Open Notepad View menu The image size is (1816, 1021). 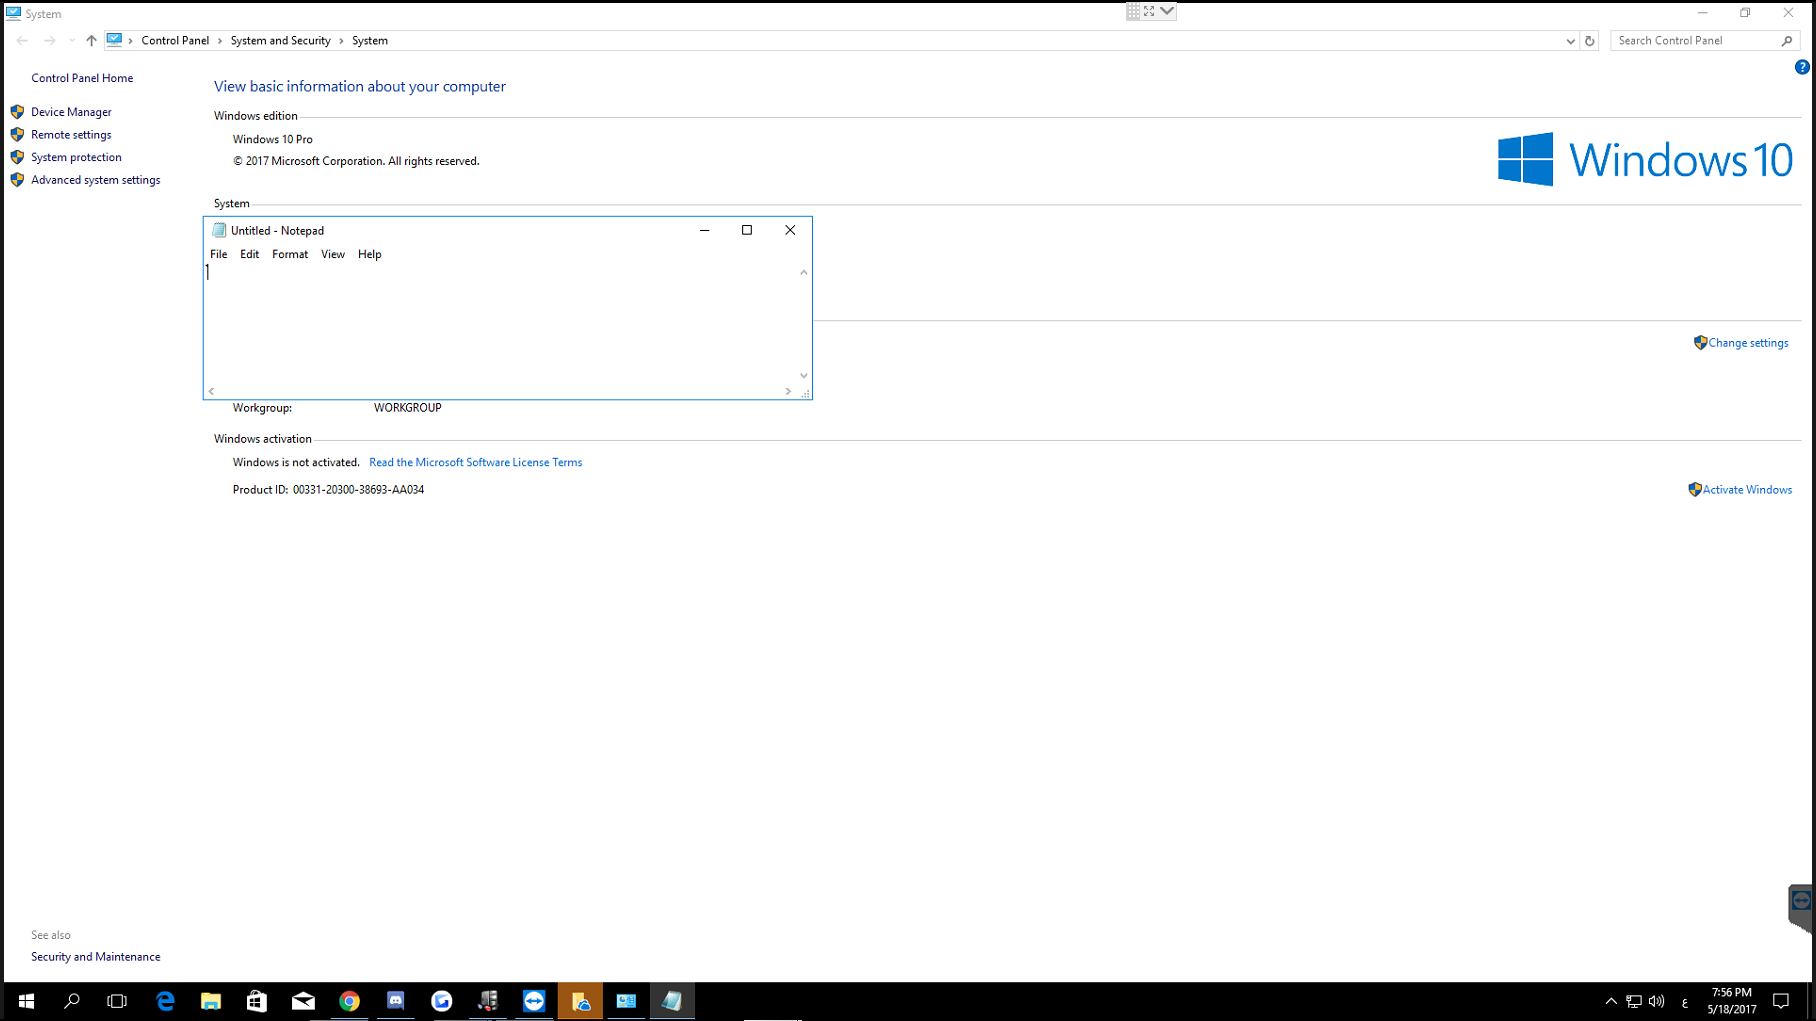coord(333,254)
